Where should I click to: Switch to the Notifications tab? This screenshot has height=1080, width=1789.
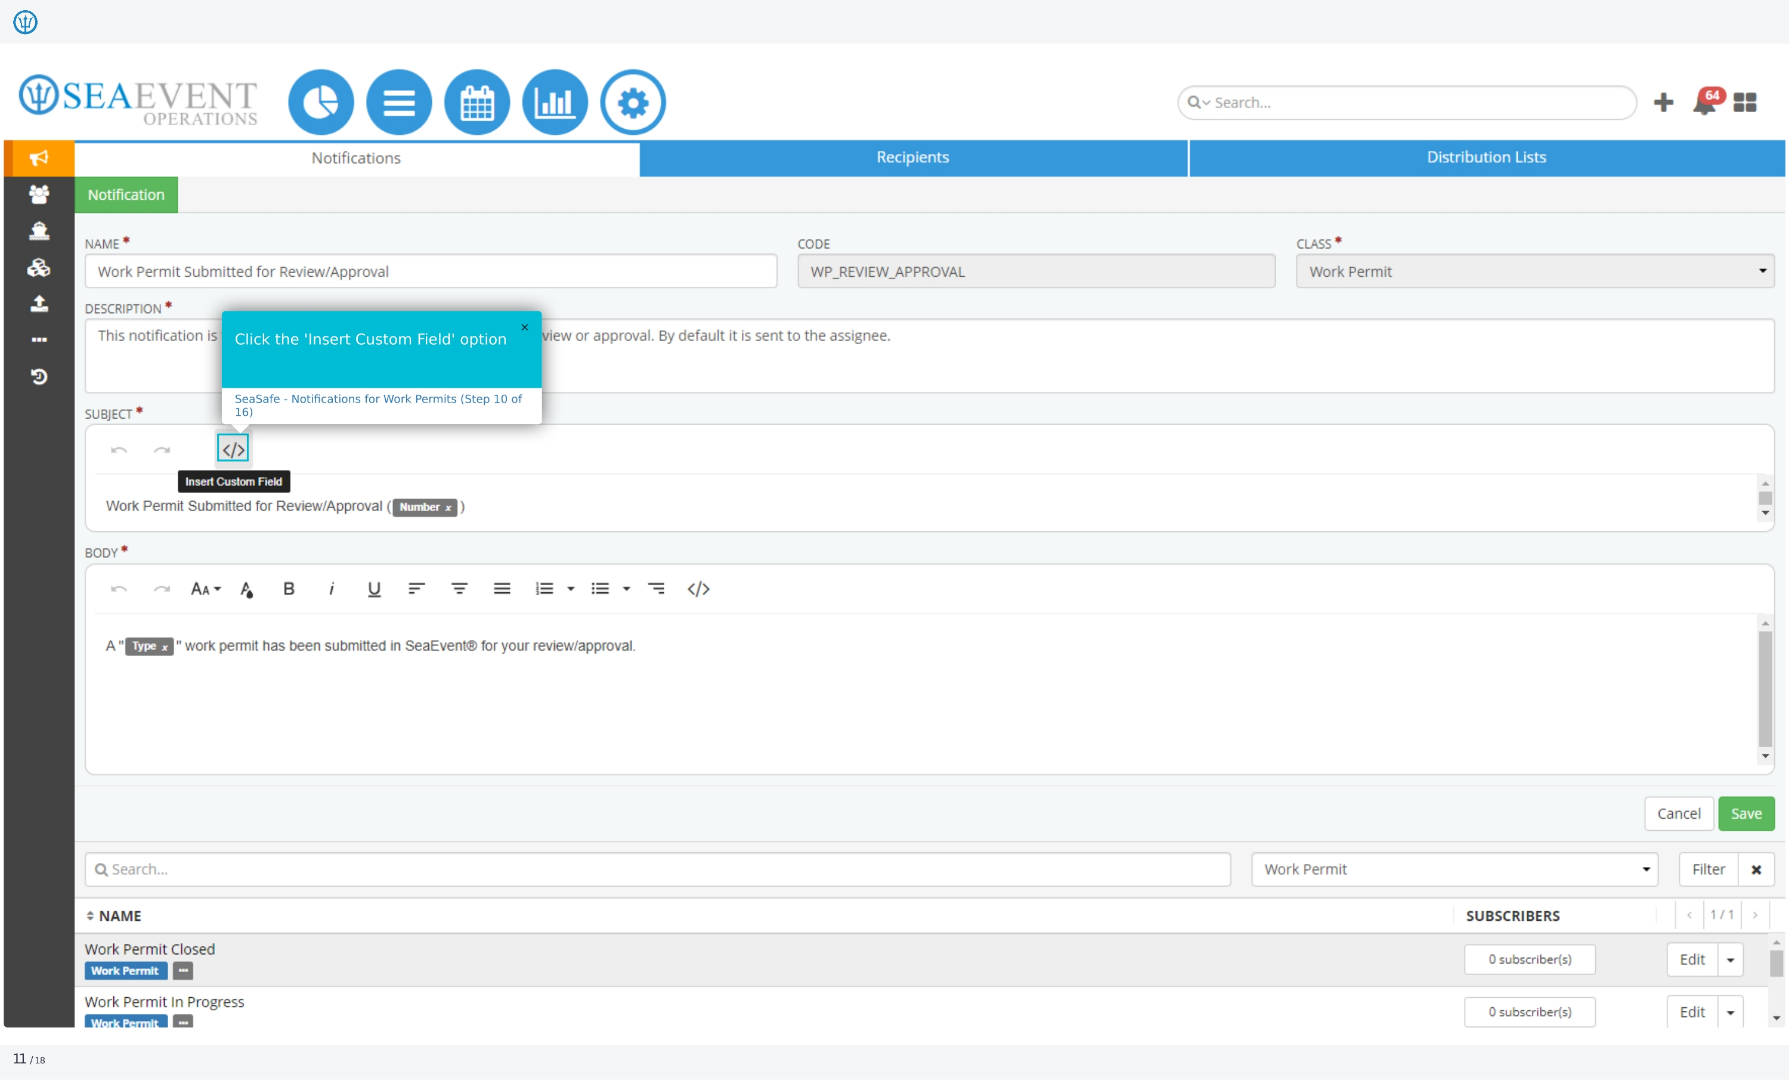pos(356,158)
